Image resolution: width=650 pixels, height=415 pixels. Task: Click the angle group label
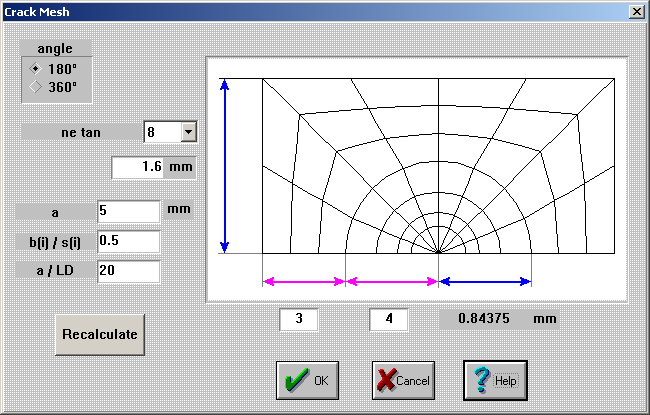[55, 48]
